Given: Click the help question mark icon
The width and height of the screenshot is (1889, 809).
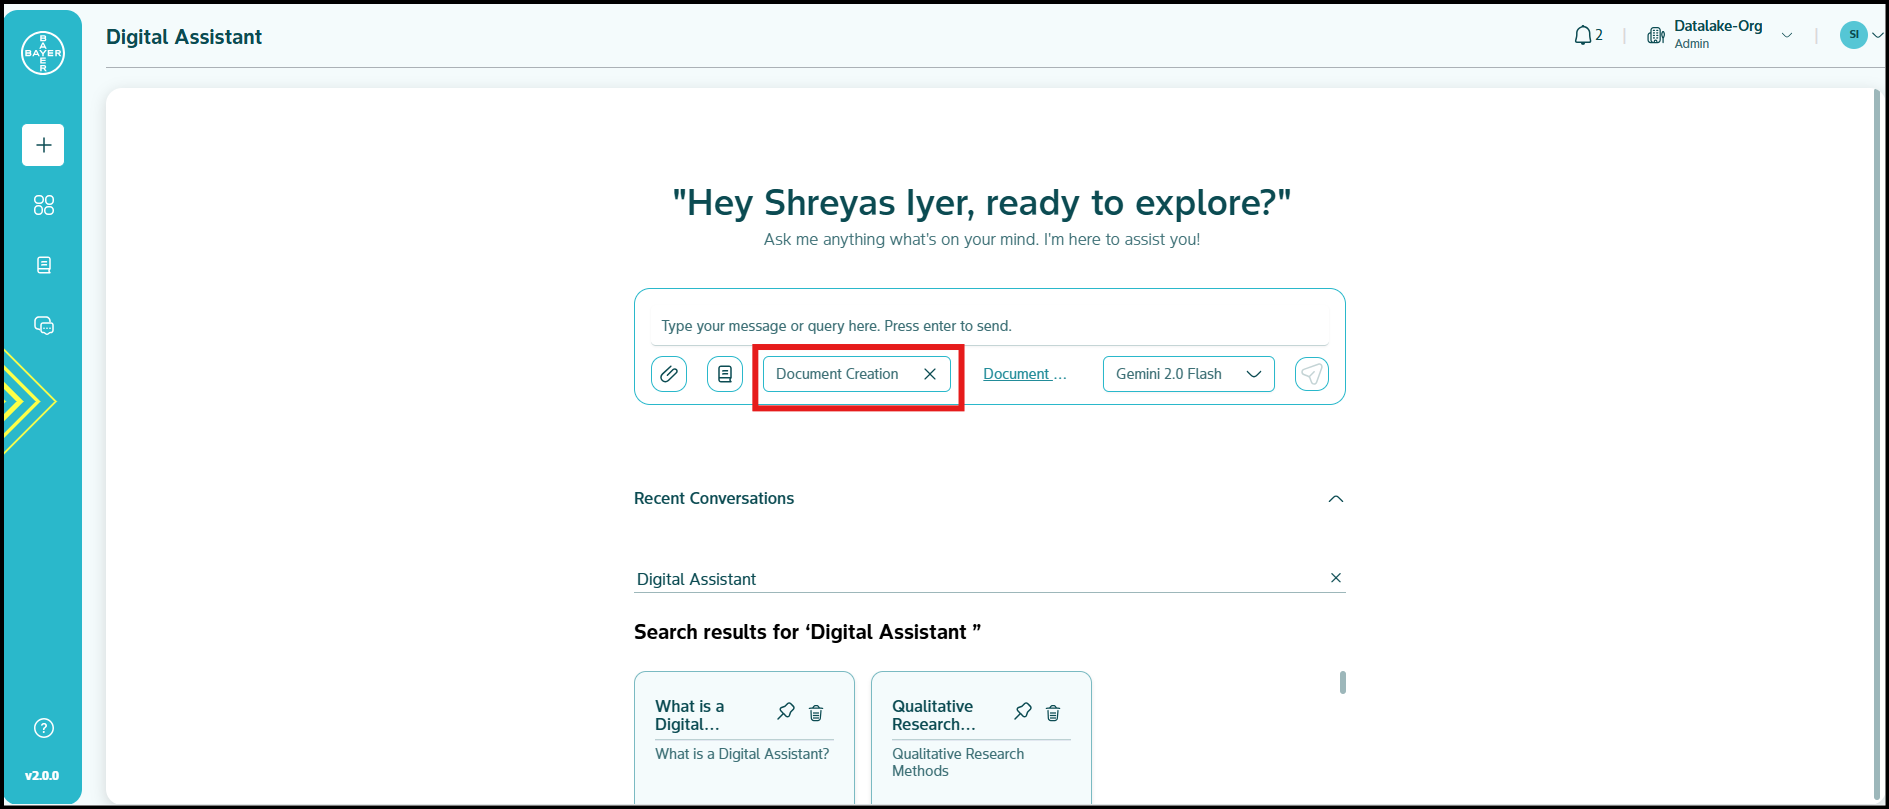Looking at the screenshot, I should pyautogui.click(x=43, y=728).
